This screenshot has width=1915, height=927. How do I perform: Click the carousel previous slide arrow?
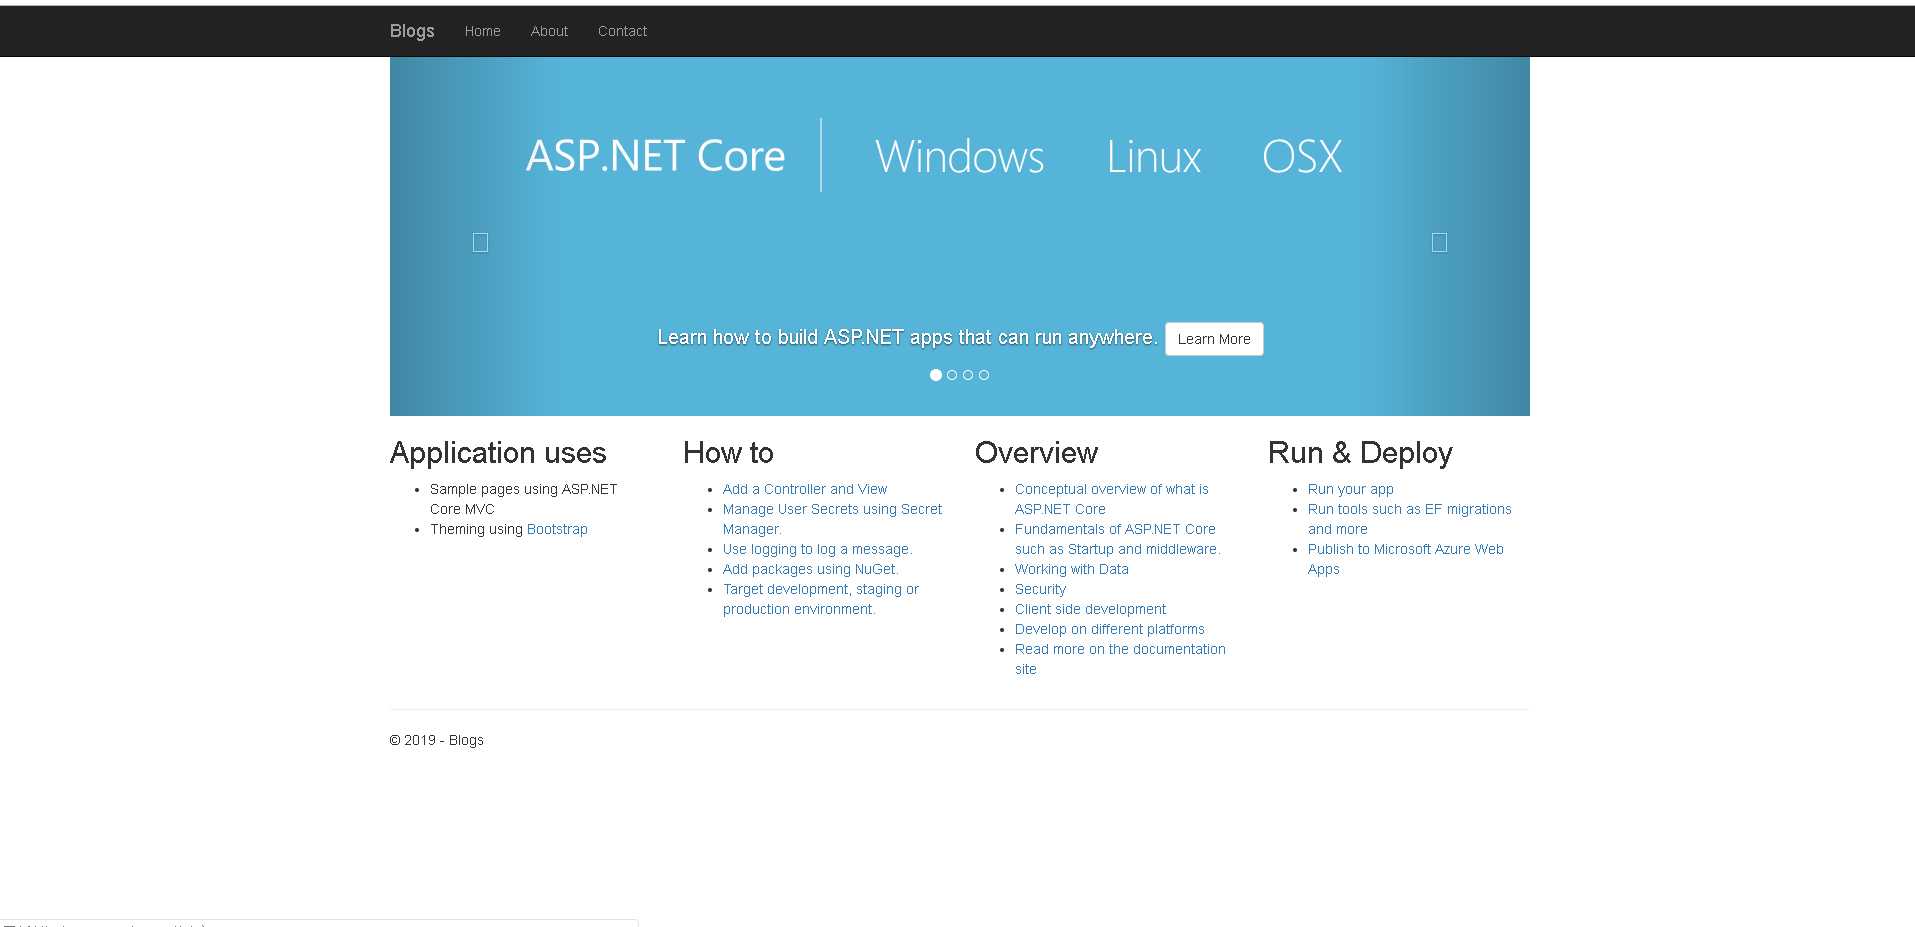tap(480, 242)
